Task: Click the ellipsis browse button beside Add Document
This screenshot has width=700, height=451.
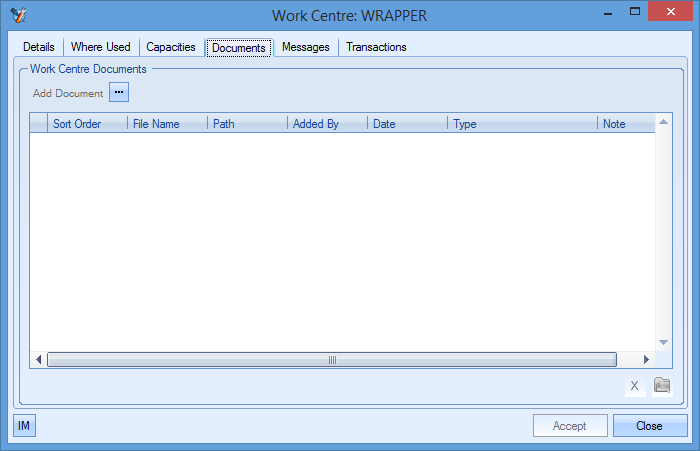Action: [x=119, y=93]
